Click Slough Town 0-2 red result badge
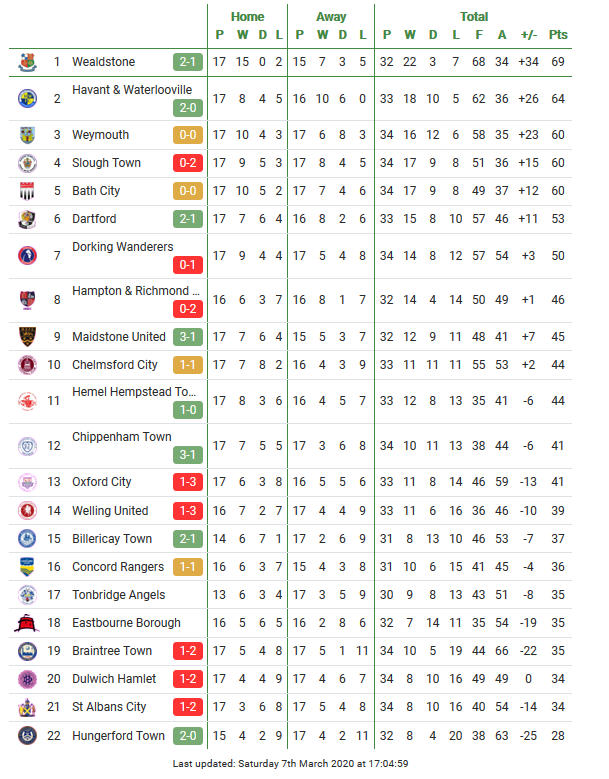The width and height of the screenshot is (609, 779). pos(188,163)
